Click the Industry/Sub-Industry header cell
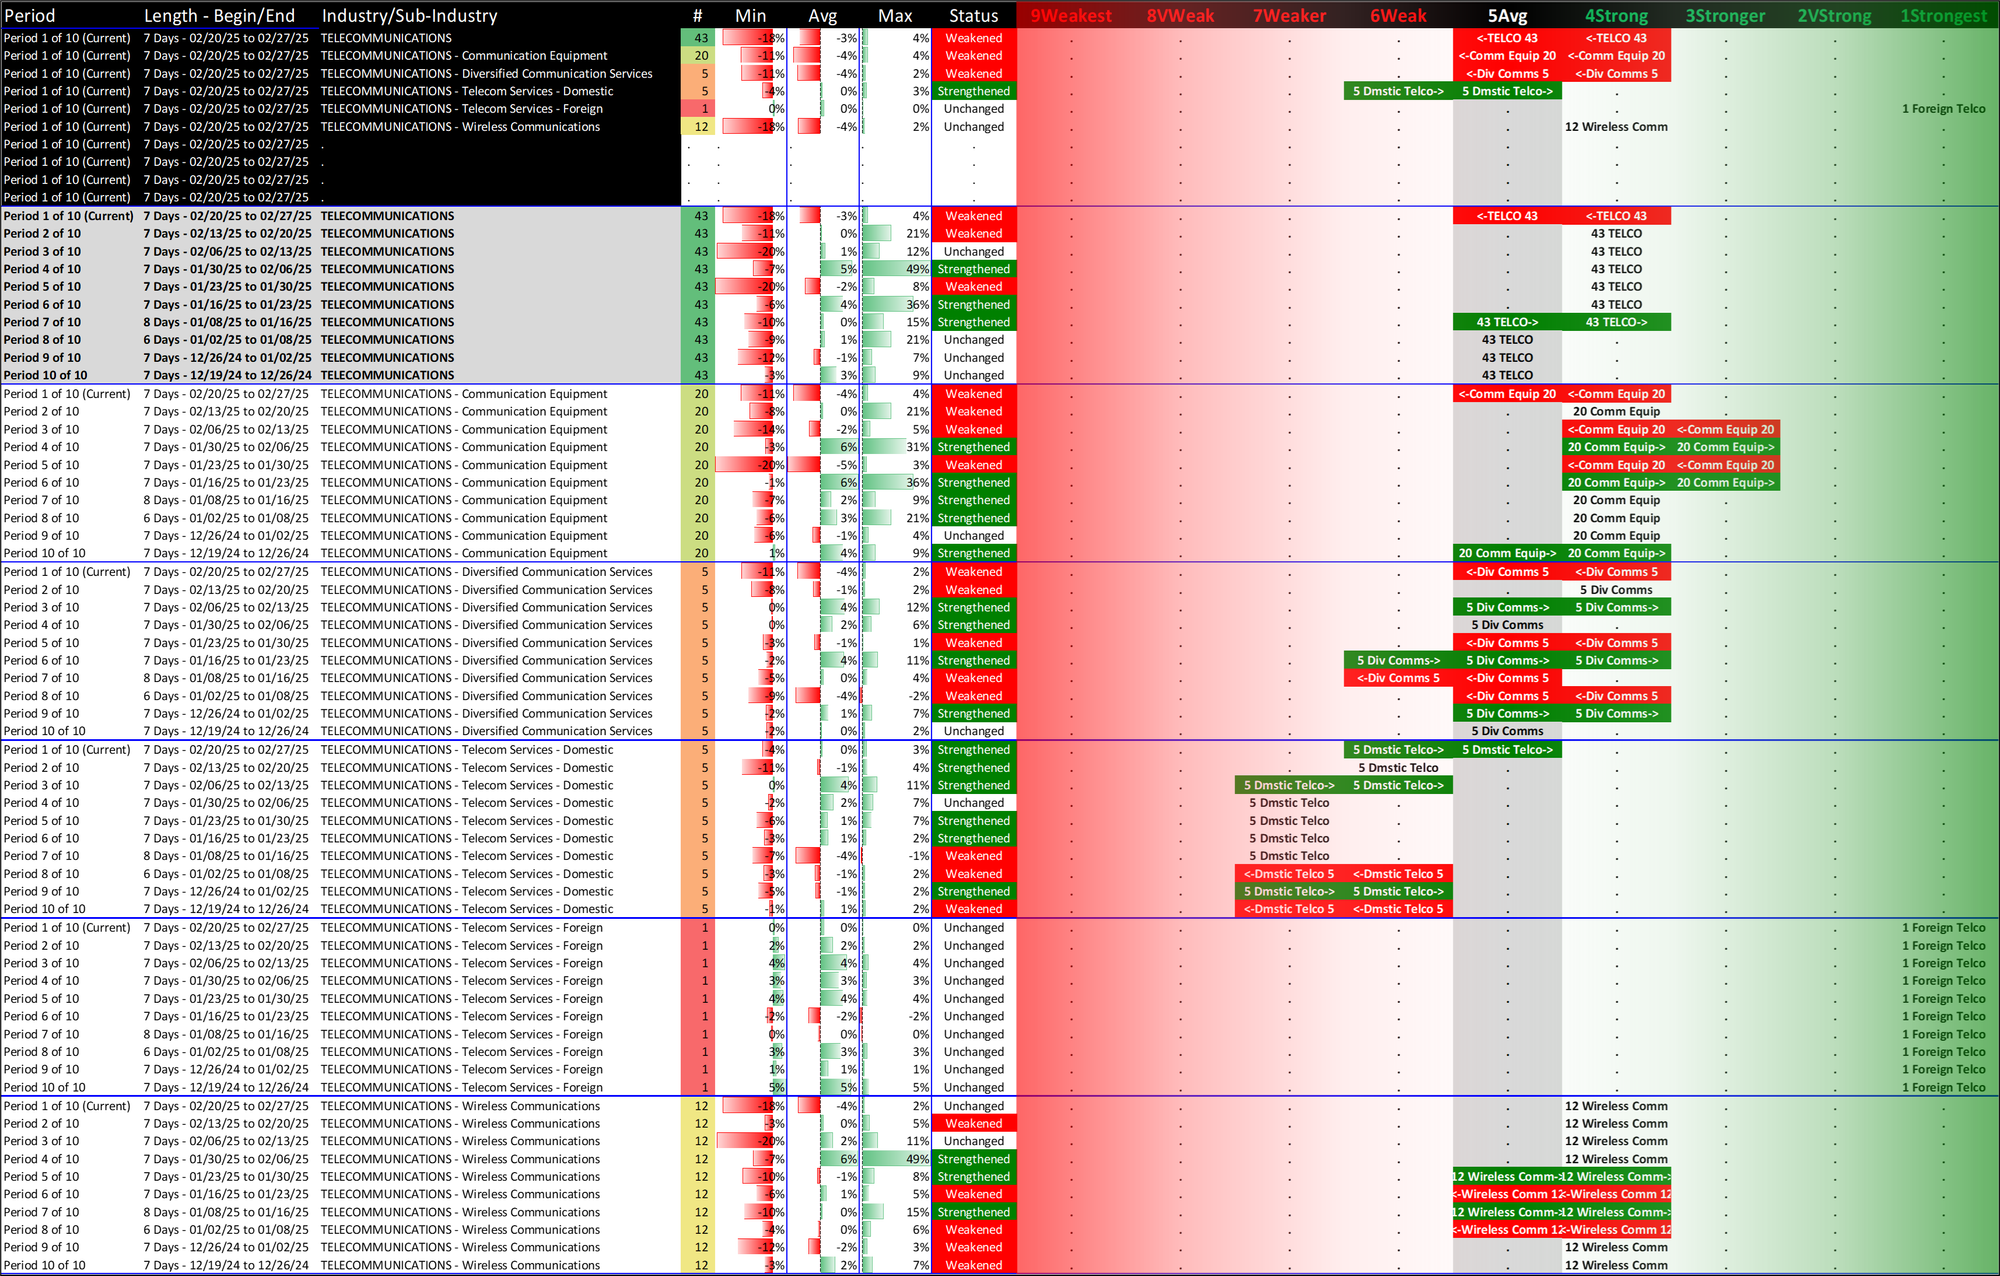This screenshot has height=1276, width=2000. 409,15
